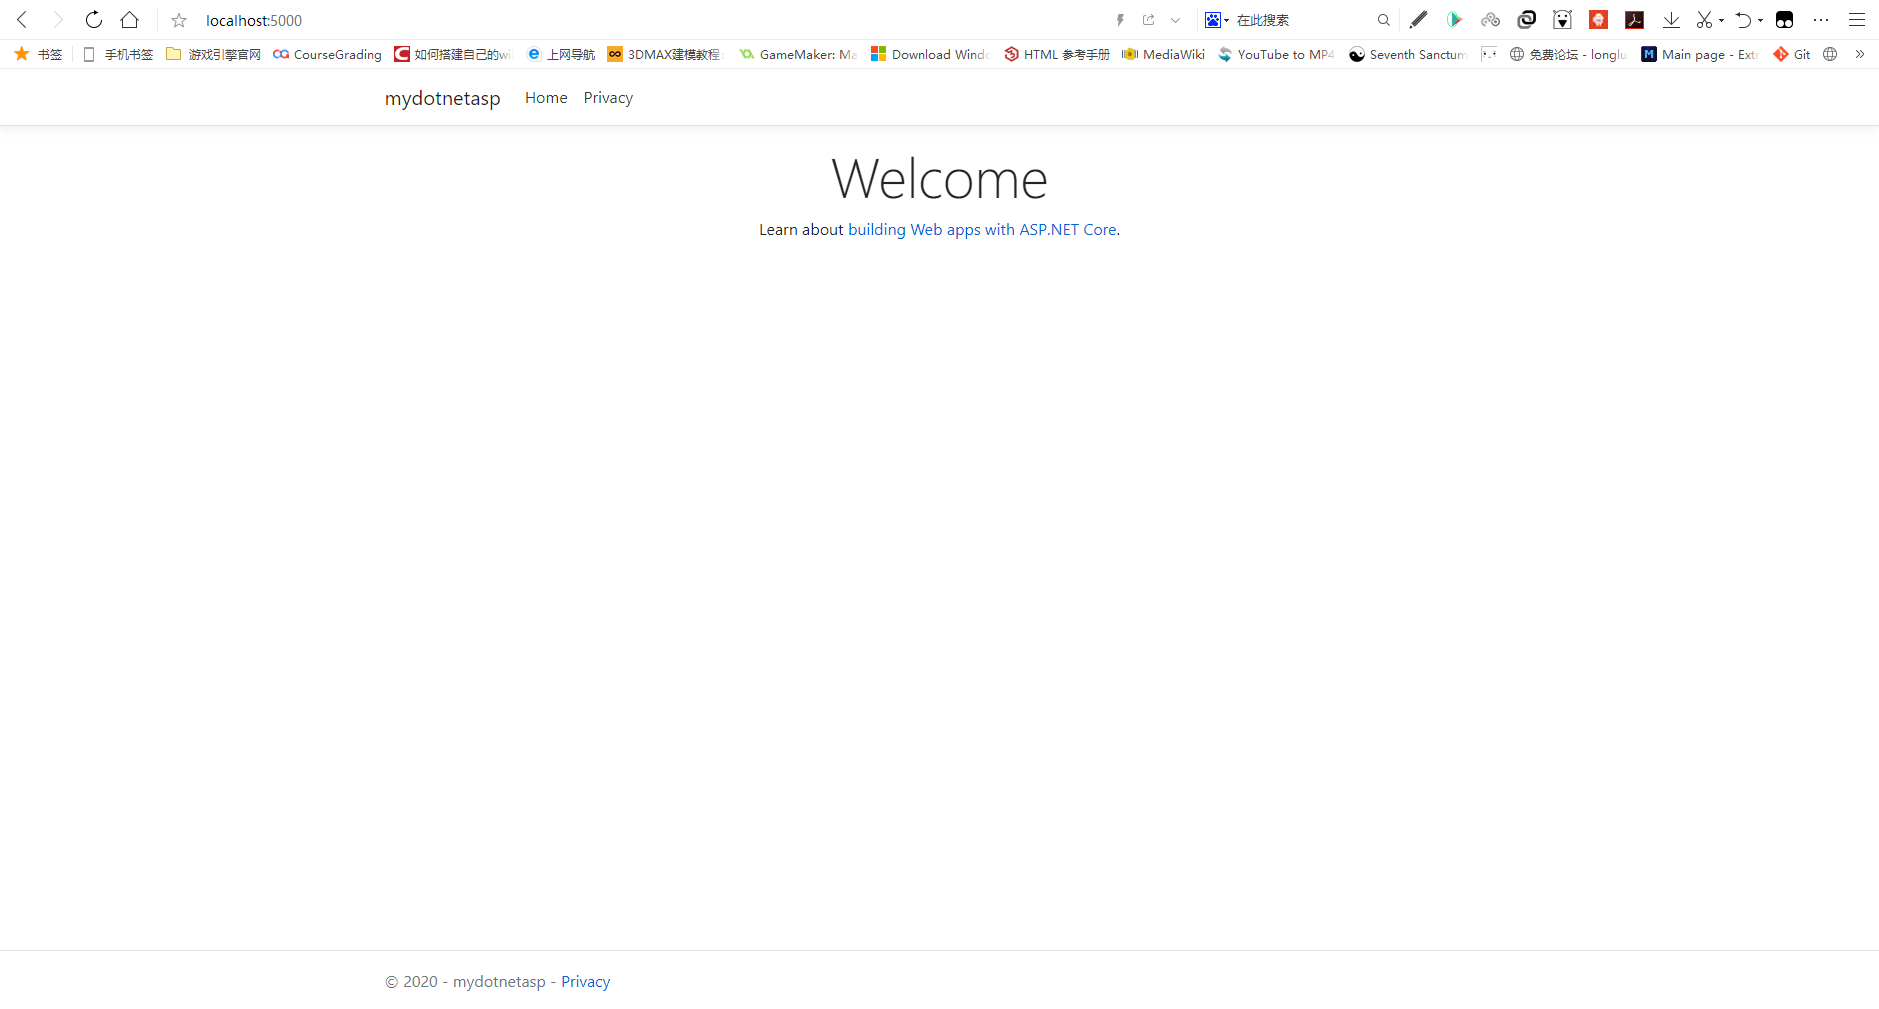Click the undo closed tab arrow

coord(1744,20)
